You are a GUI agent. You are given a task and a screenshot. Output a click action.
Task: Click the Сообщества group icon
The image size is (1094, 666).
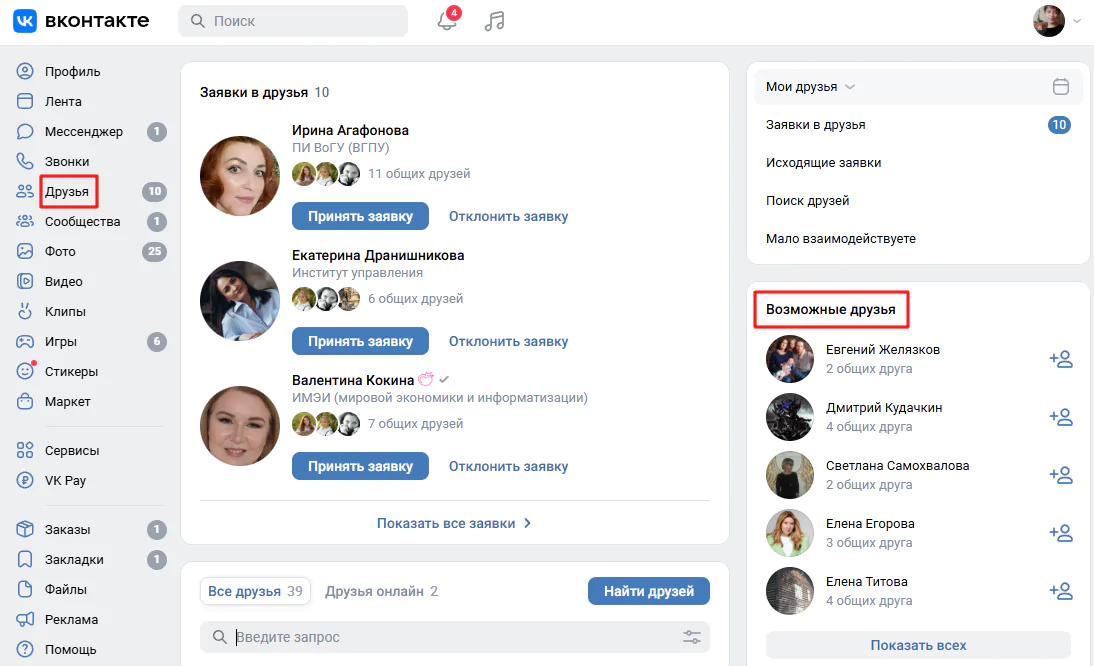coord(25,221)
